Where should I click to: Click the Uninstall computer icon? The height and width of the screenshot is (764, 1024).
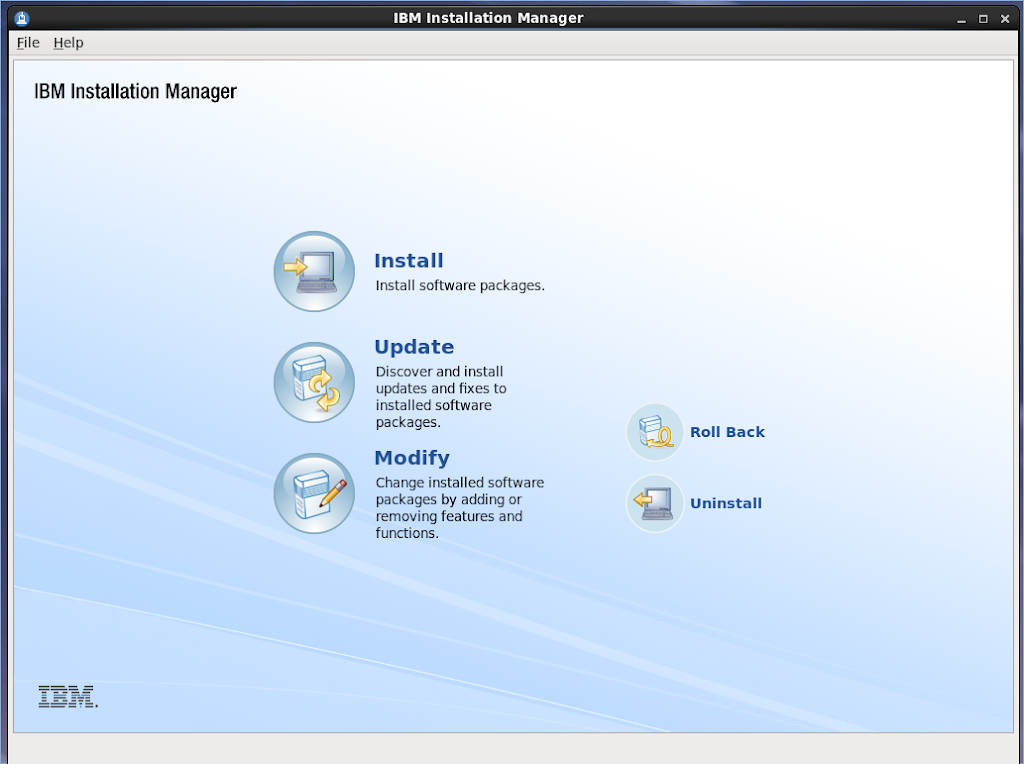[x=655, y=503]
